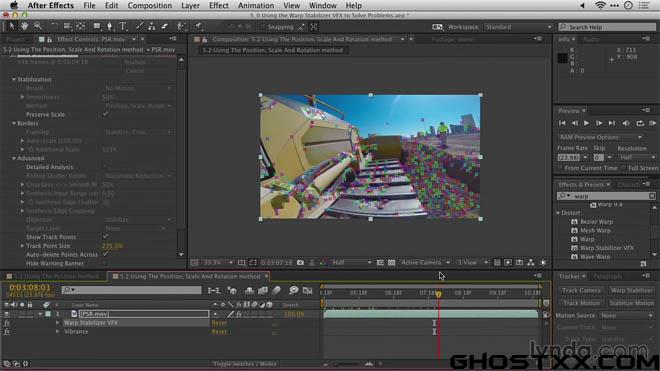
Task: Select the Rectangle shape tool
Action: pos(97,26)
